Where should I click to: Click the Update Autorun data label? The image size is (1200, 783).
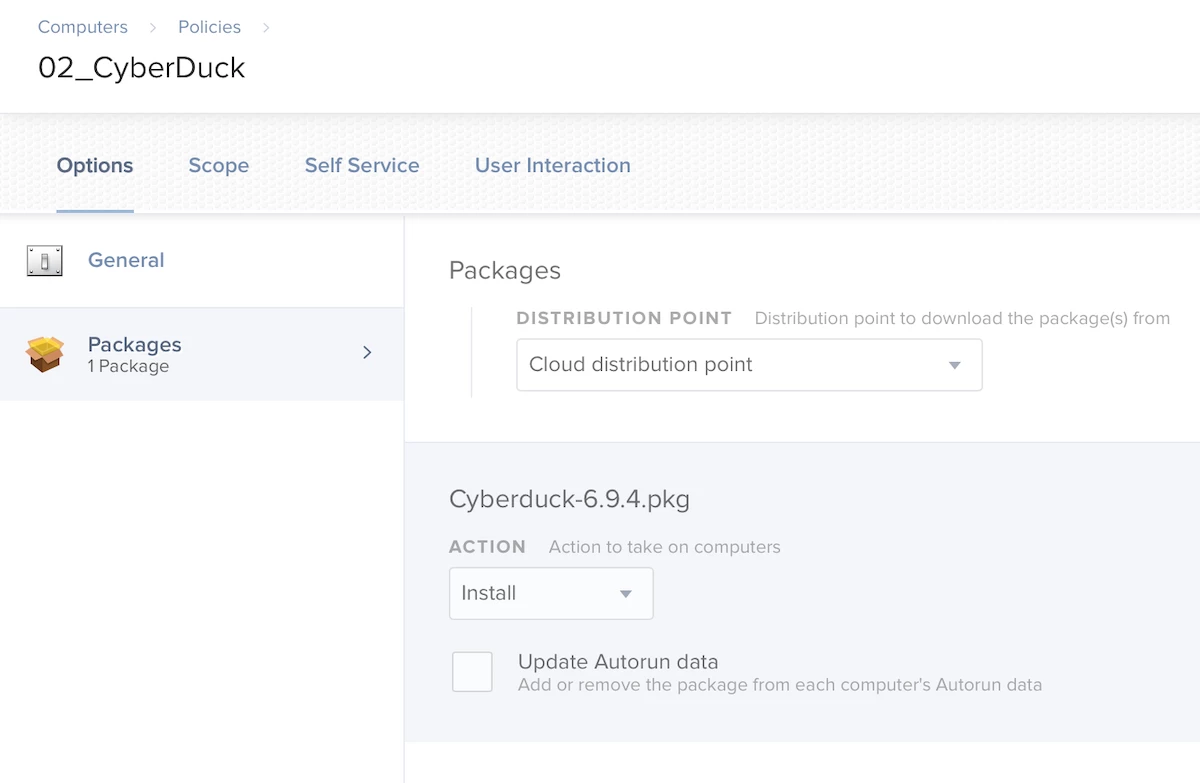click(618, 662)
